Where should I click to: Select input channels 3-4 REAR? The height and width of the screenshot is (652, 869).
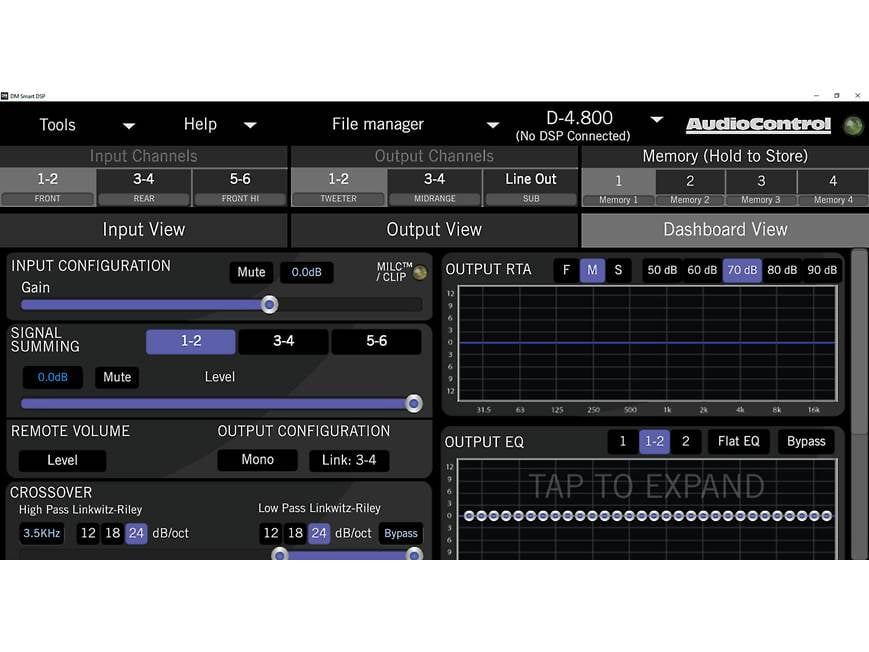point(144,187)
